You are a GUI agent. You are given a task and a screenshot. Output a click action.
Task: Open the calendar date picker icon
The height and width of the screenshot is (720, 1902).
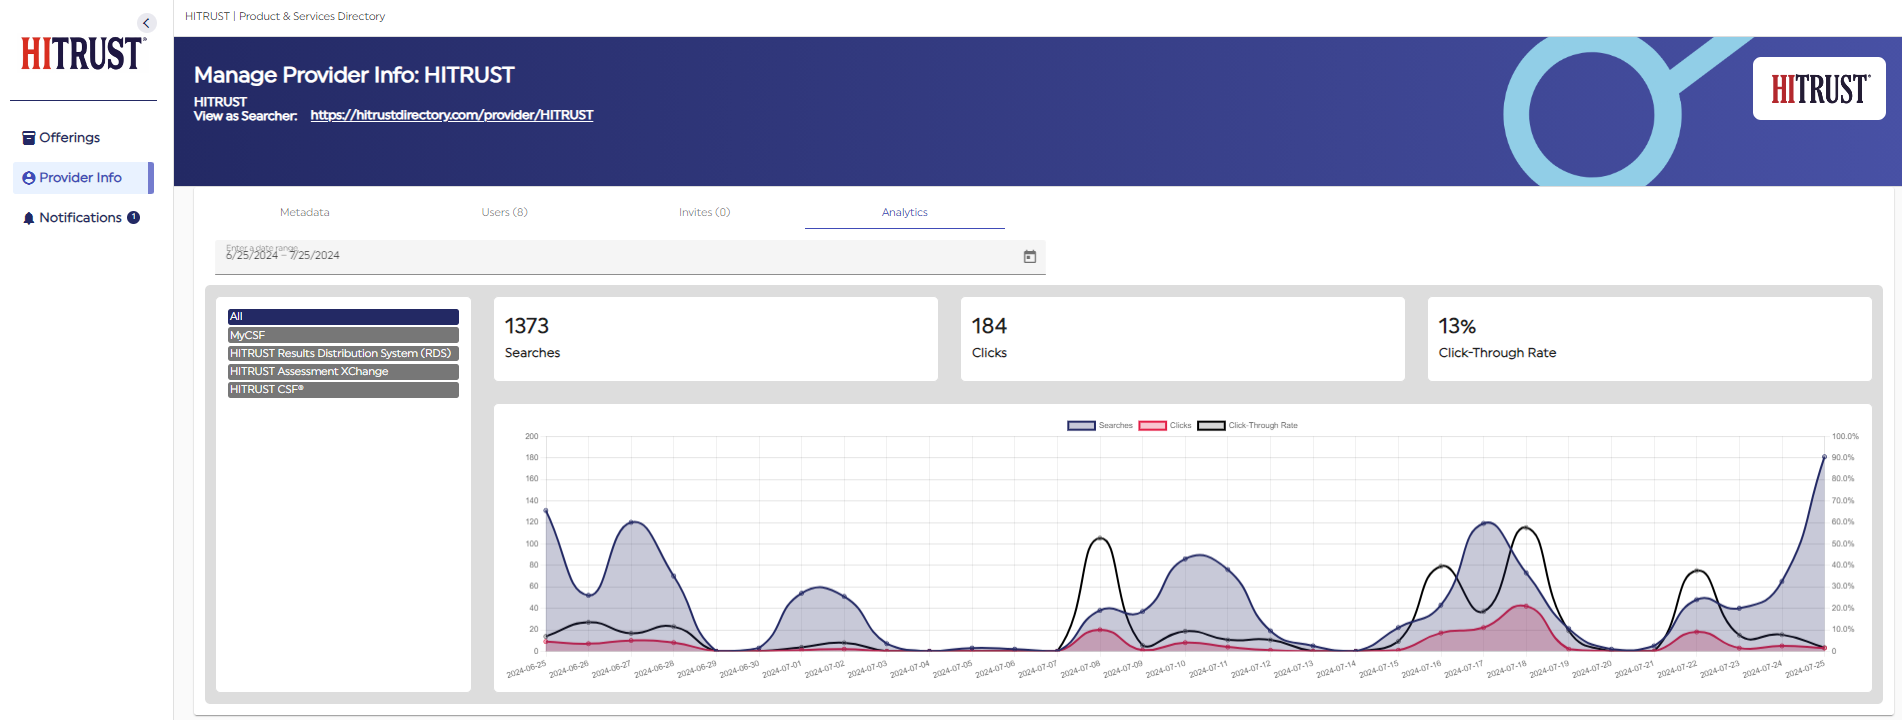pyautogui.click(x=1030, y=257)
